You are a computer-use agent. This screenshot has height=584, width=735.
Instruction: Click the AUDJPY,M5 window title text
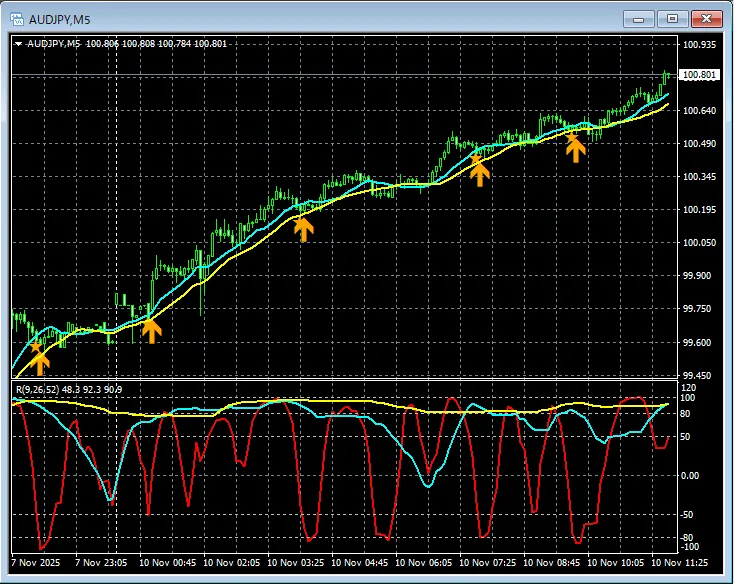pyautogui.click(x=60, y=20)
